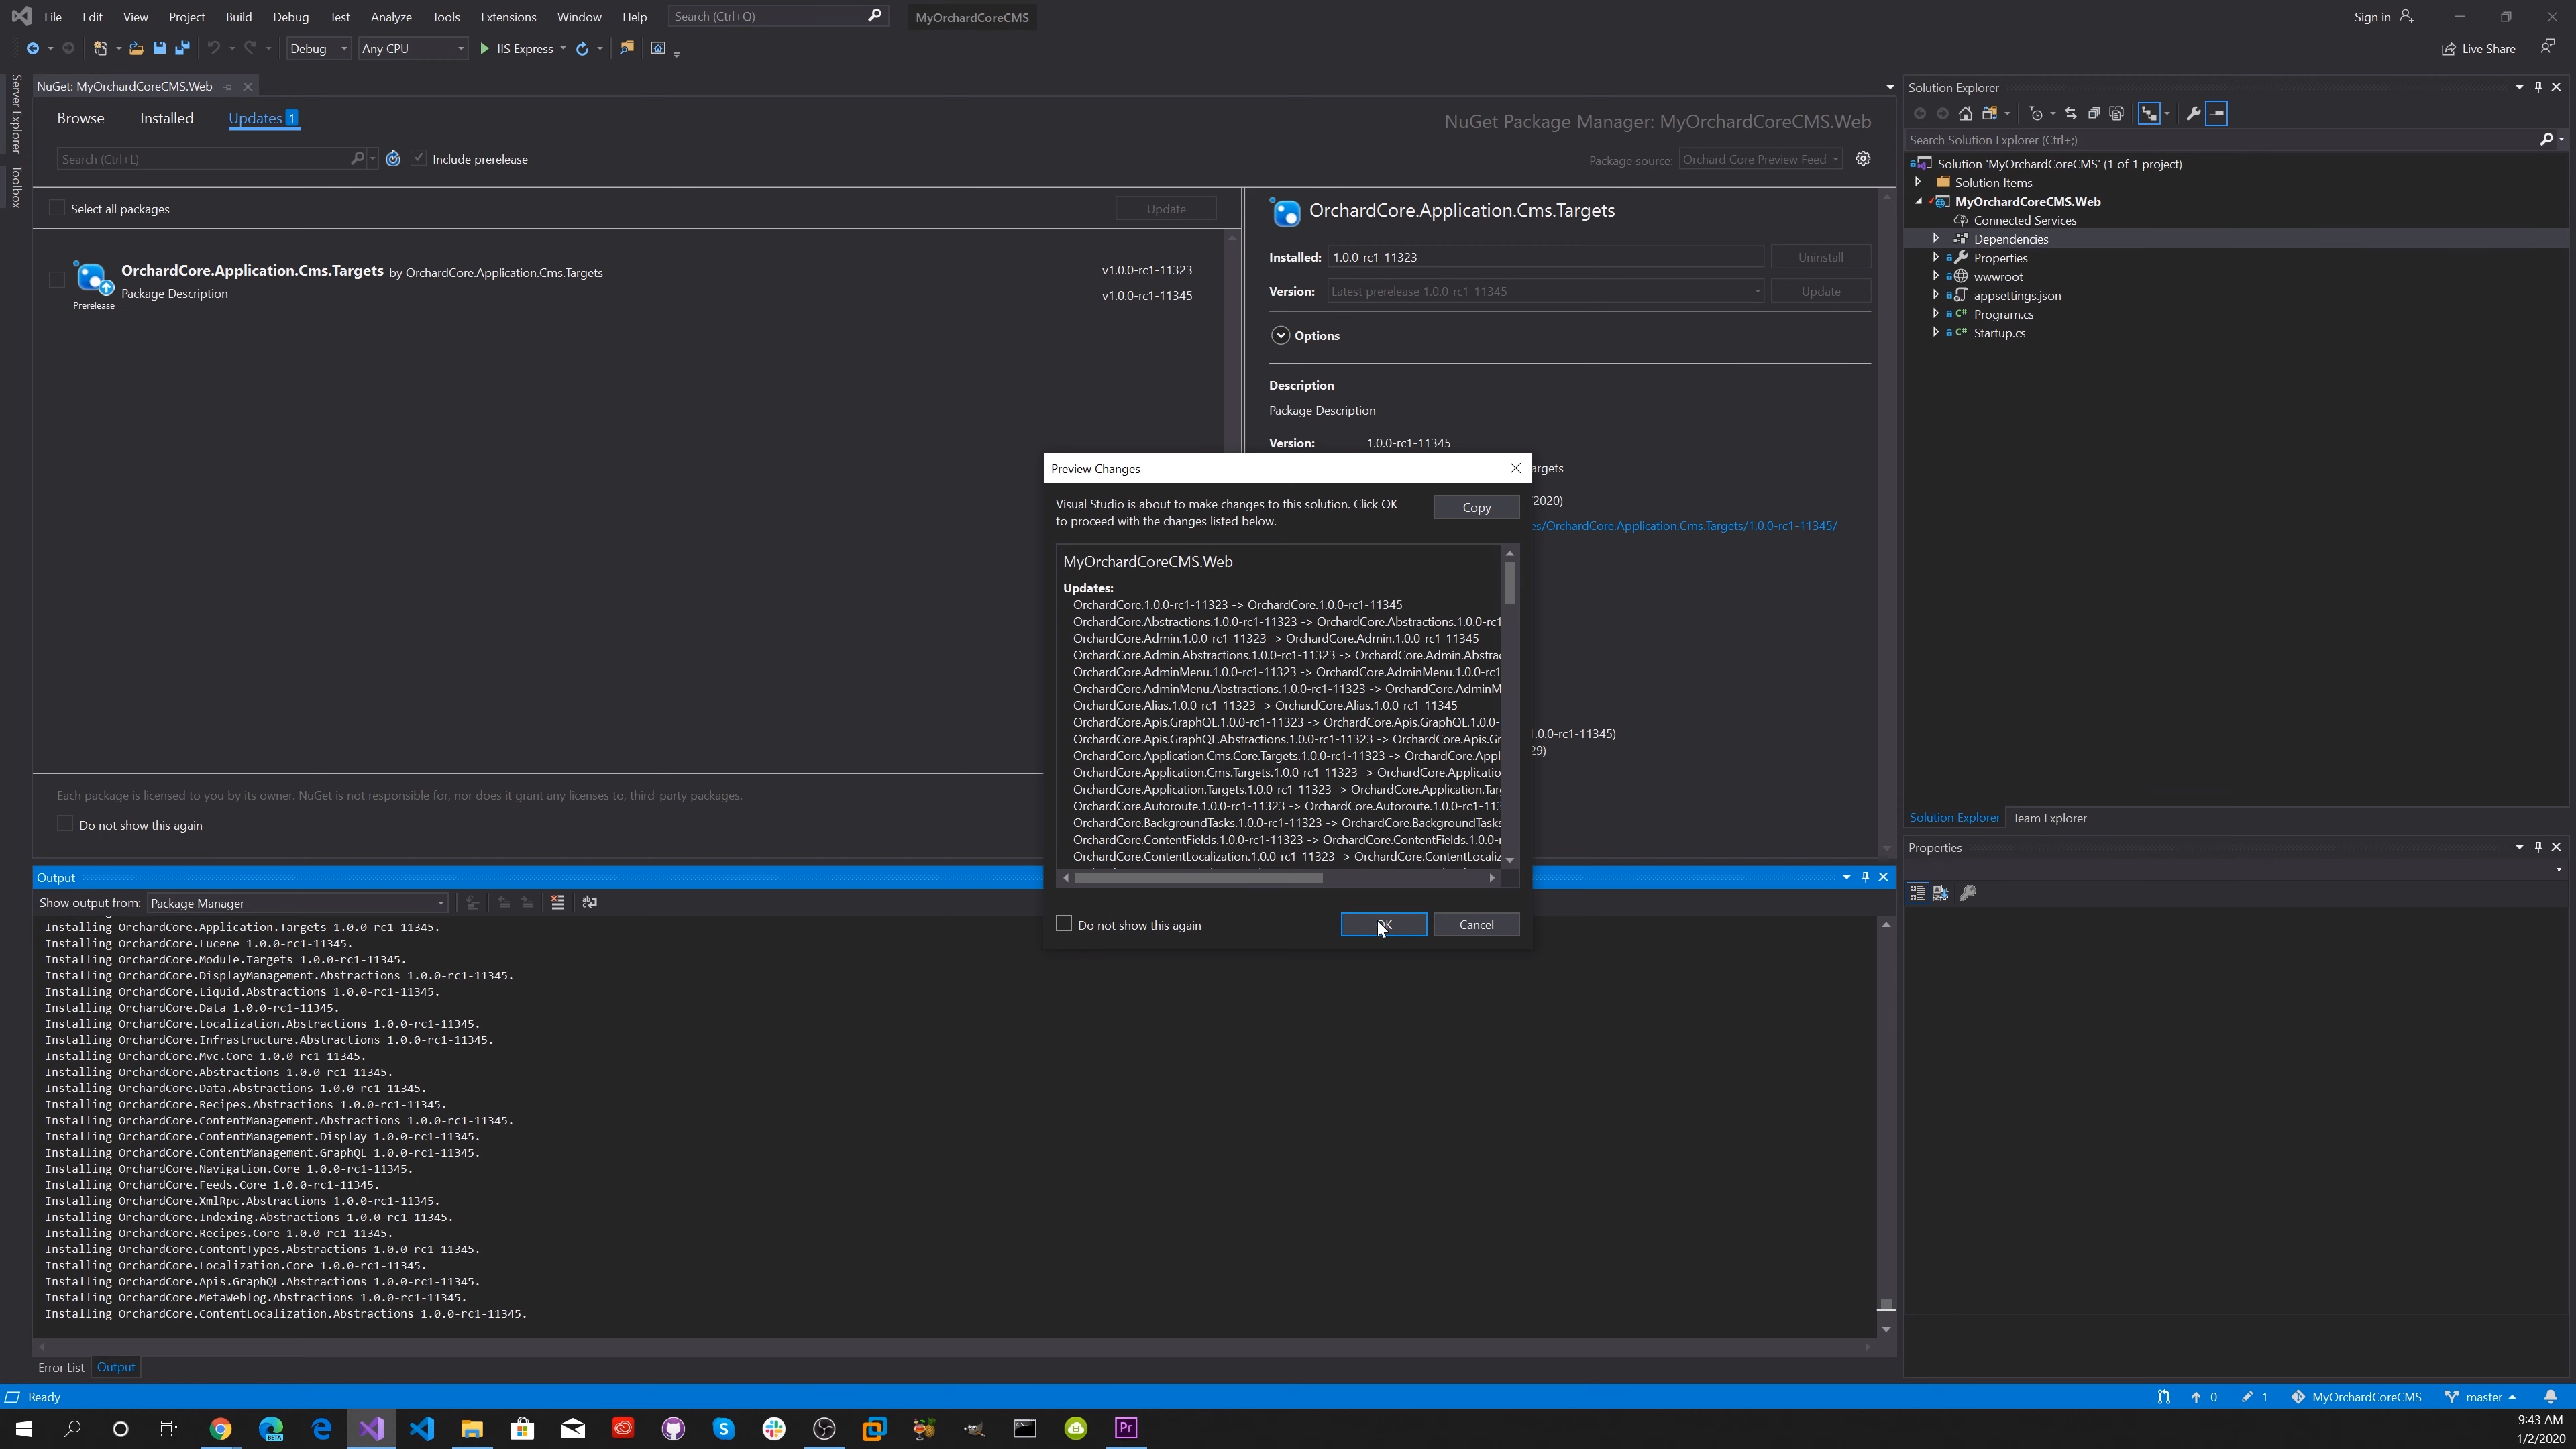Click the vertical scrollbar thumb in Preview Changes list
Image resolution: width=2576 pixels, height=1449 pixels.
pyautogui.click(x=1509, y=583)
